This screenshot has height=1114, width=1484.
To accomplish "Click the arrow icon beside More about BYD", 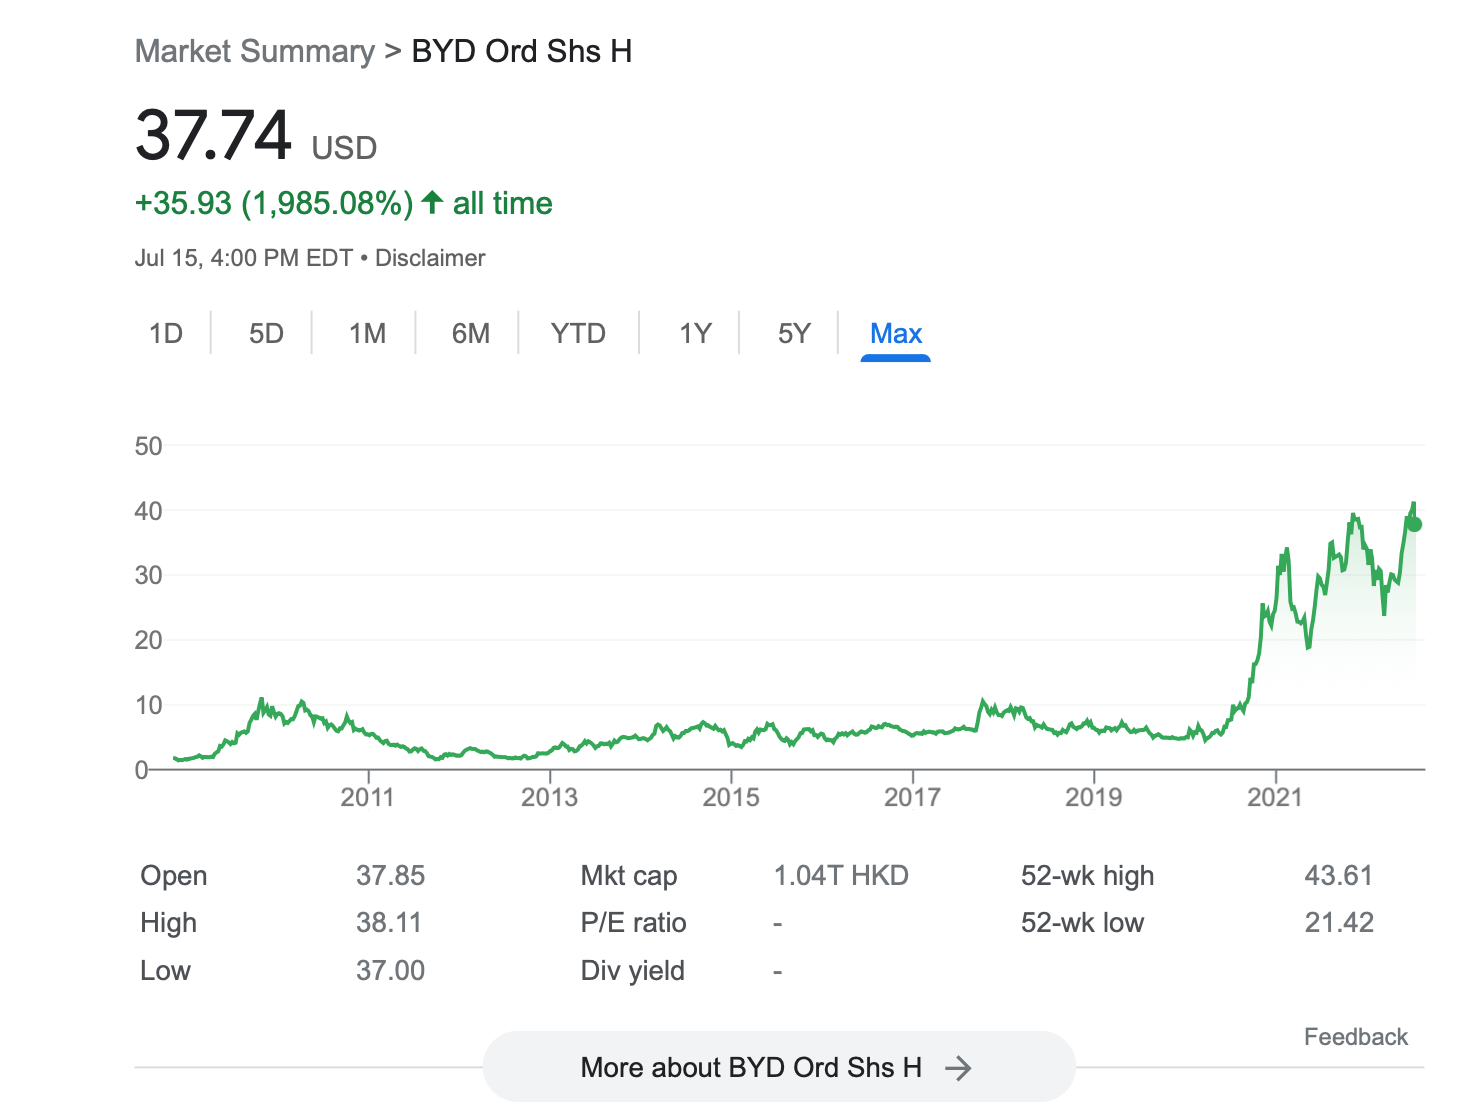I will point(958,1068).
